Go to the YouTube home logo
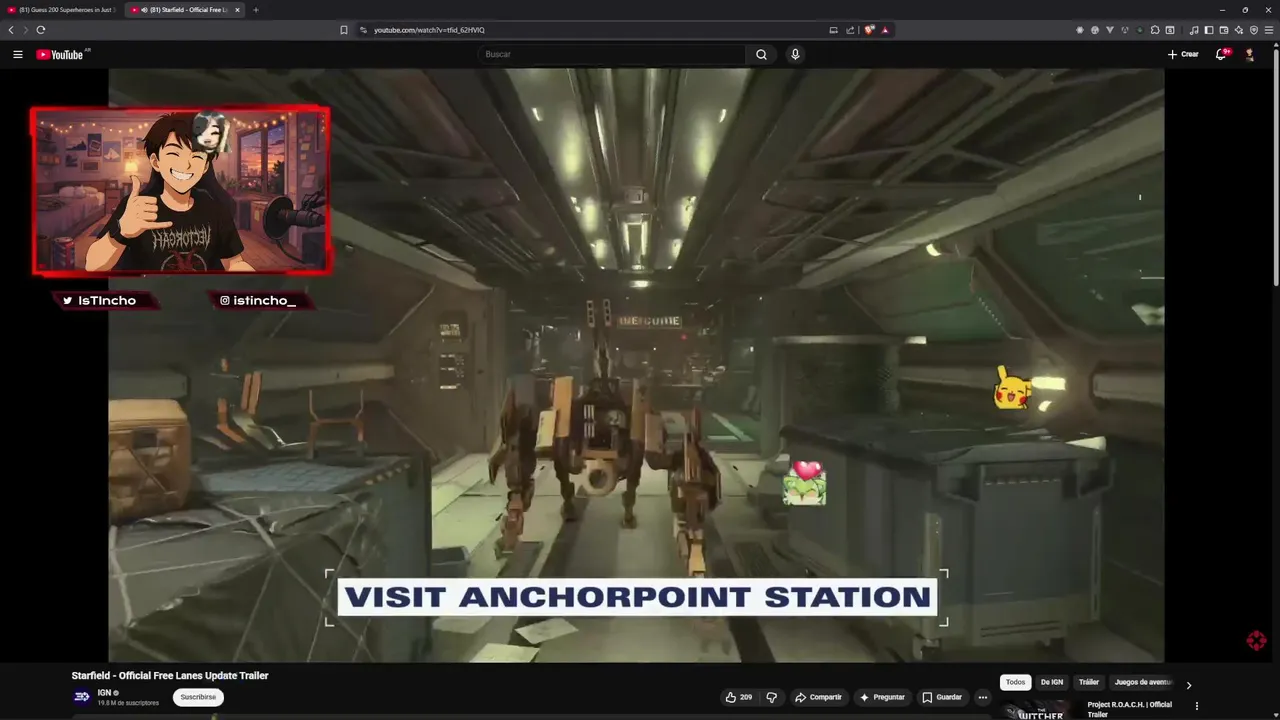Viewport: 1280px width, 720px height. [60, 54]
